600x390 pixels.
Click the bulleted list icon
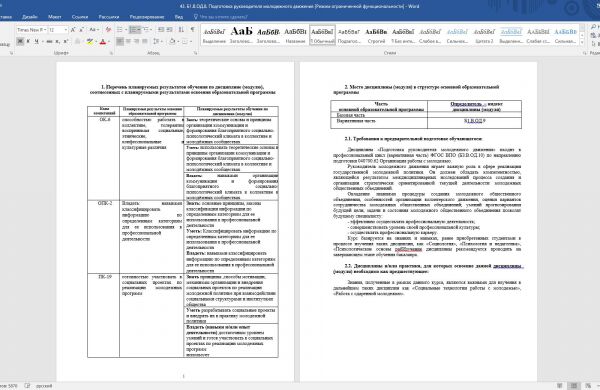pos(119,29)
